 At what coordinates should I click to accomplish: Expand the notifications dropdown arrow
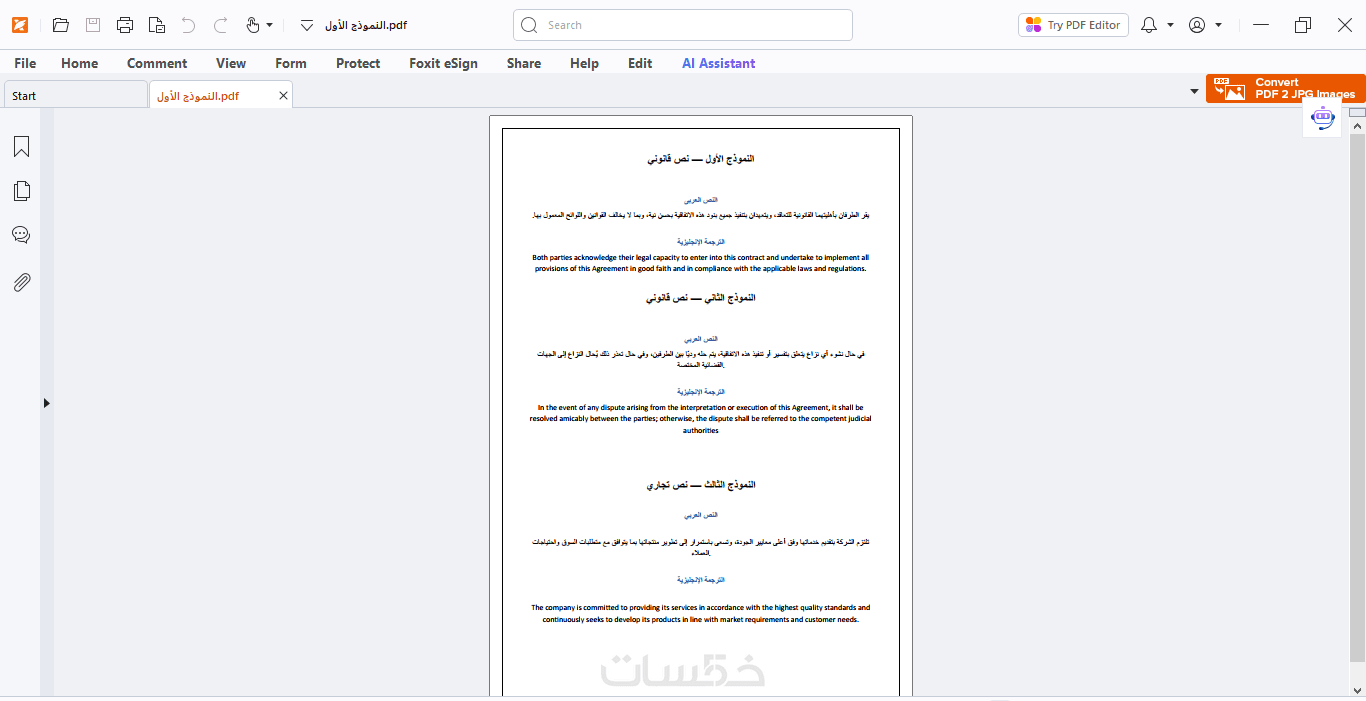(x=1170, y=25)
